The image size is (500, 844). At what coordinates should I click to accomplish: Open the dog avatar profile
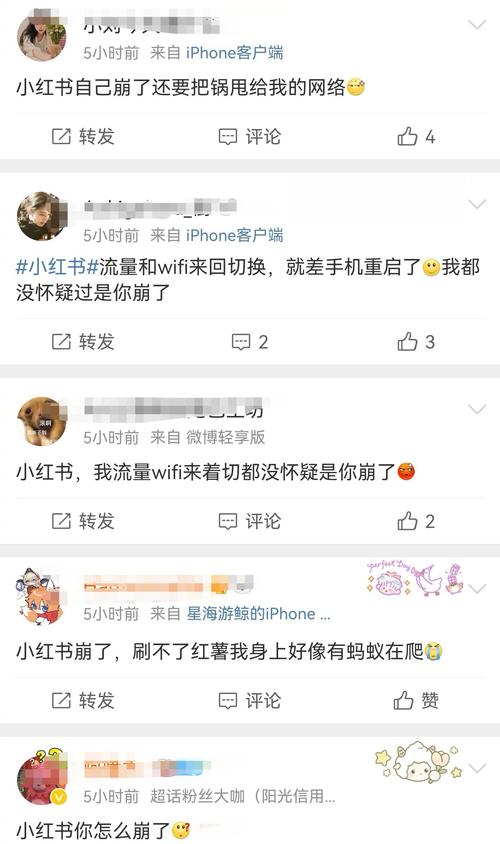coord(42,421)
